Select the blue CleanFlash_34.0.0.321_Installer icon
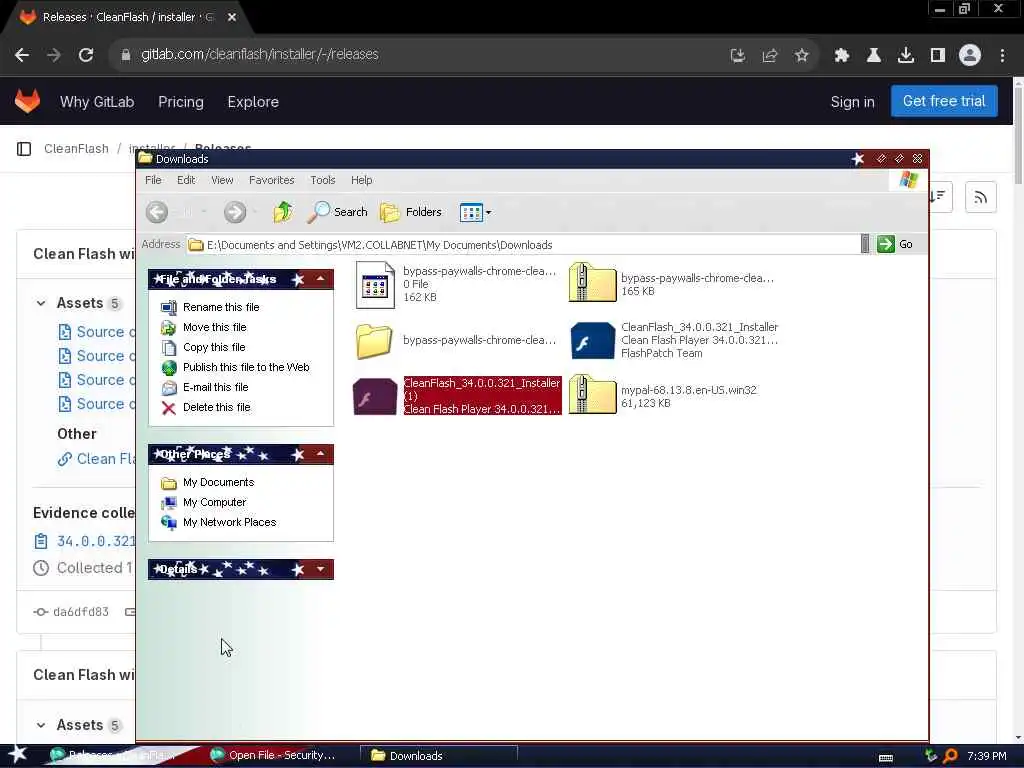This screenshot has width=1024, height=768. [x=592, y=340]
